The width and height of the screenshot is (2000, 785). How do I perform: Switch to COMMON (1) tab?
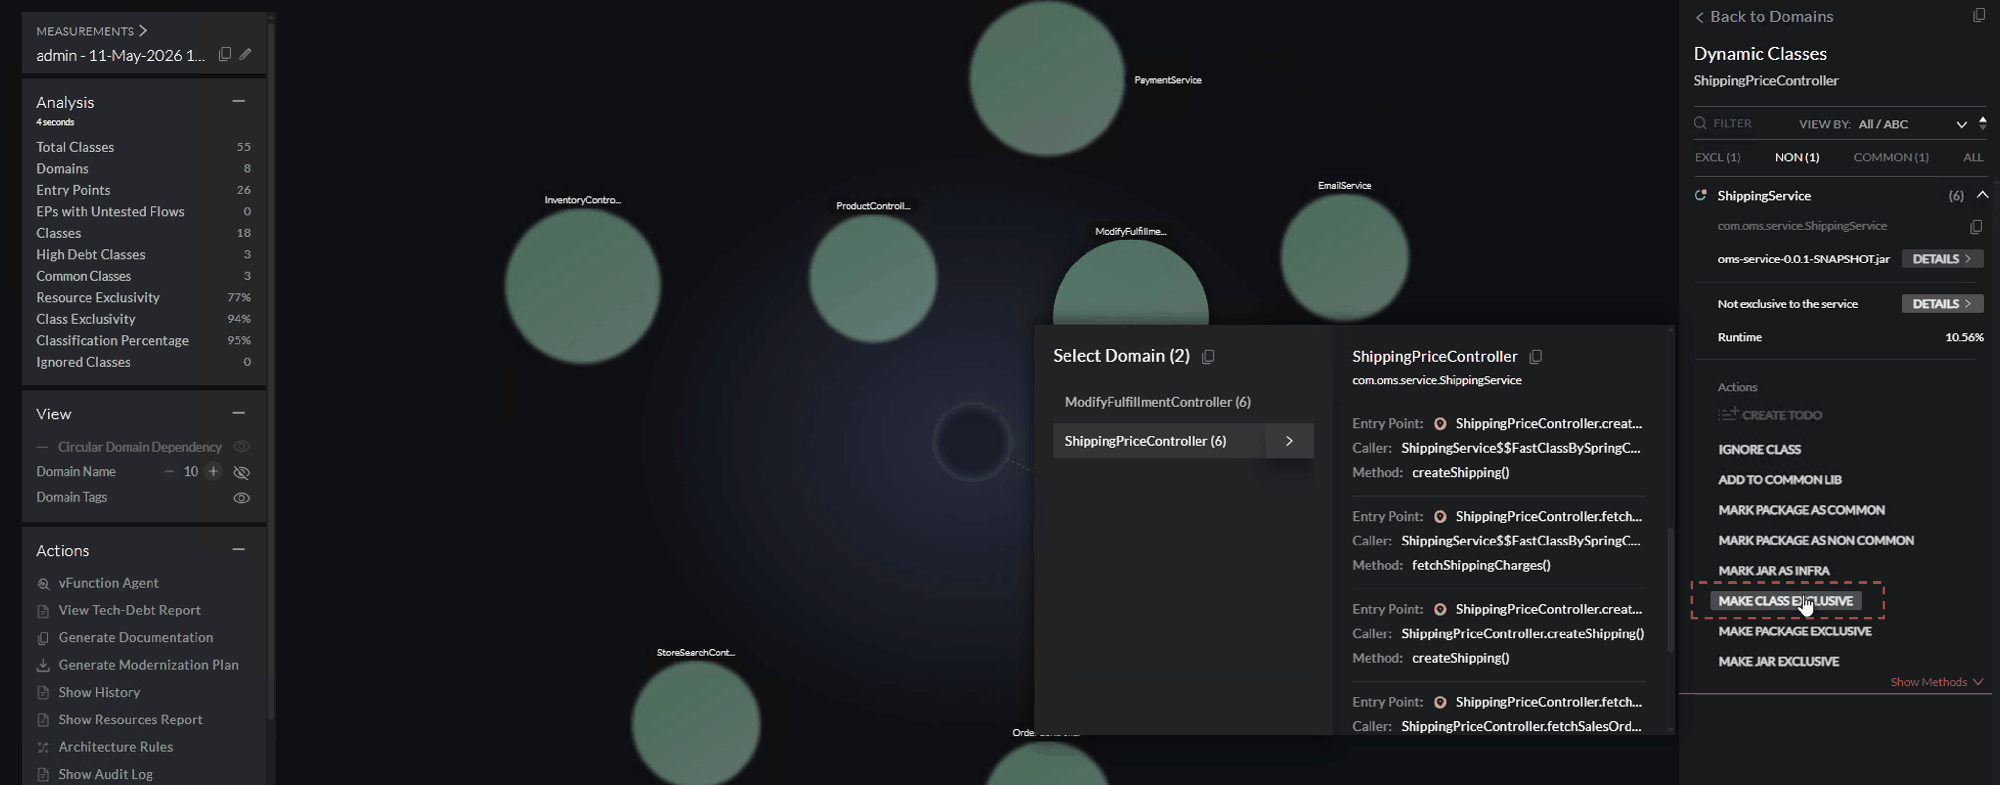pyautogui.click(x=1891, y=157)
